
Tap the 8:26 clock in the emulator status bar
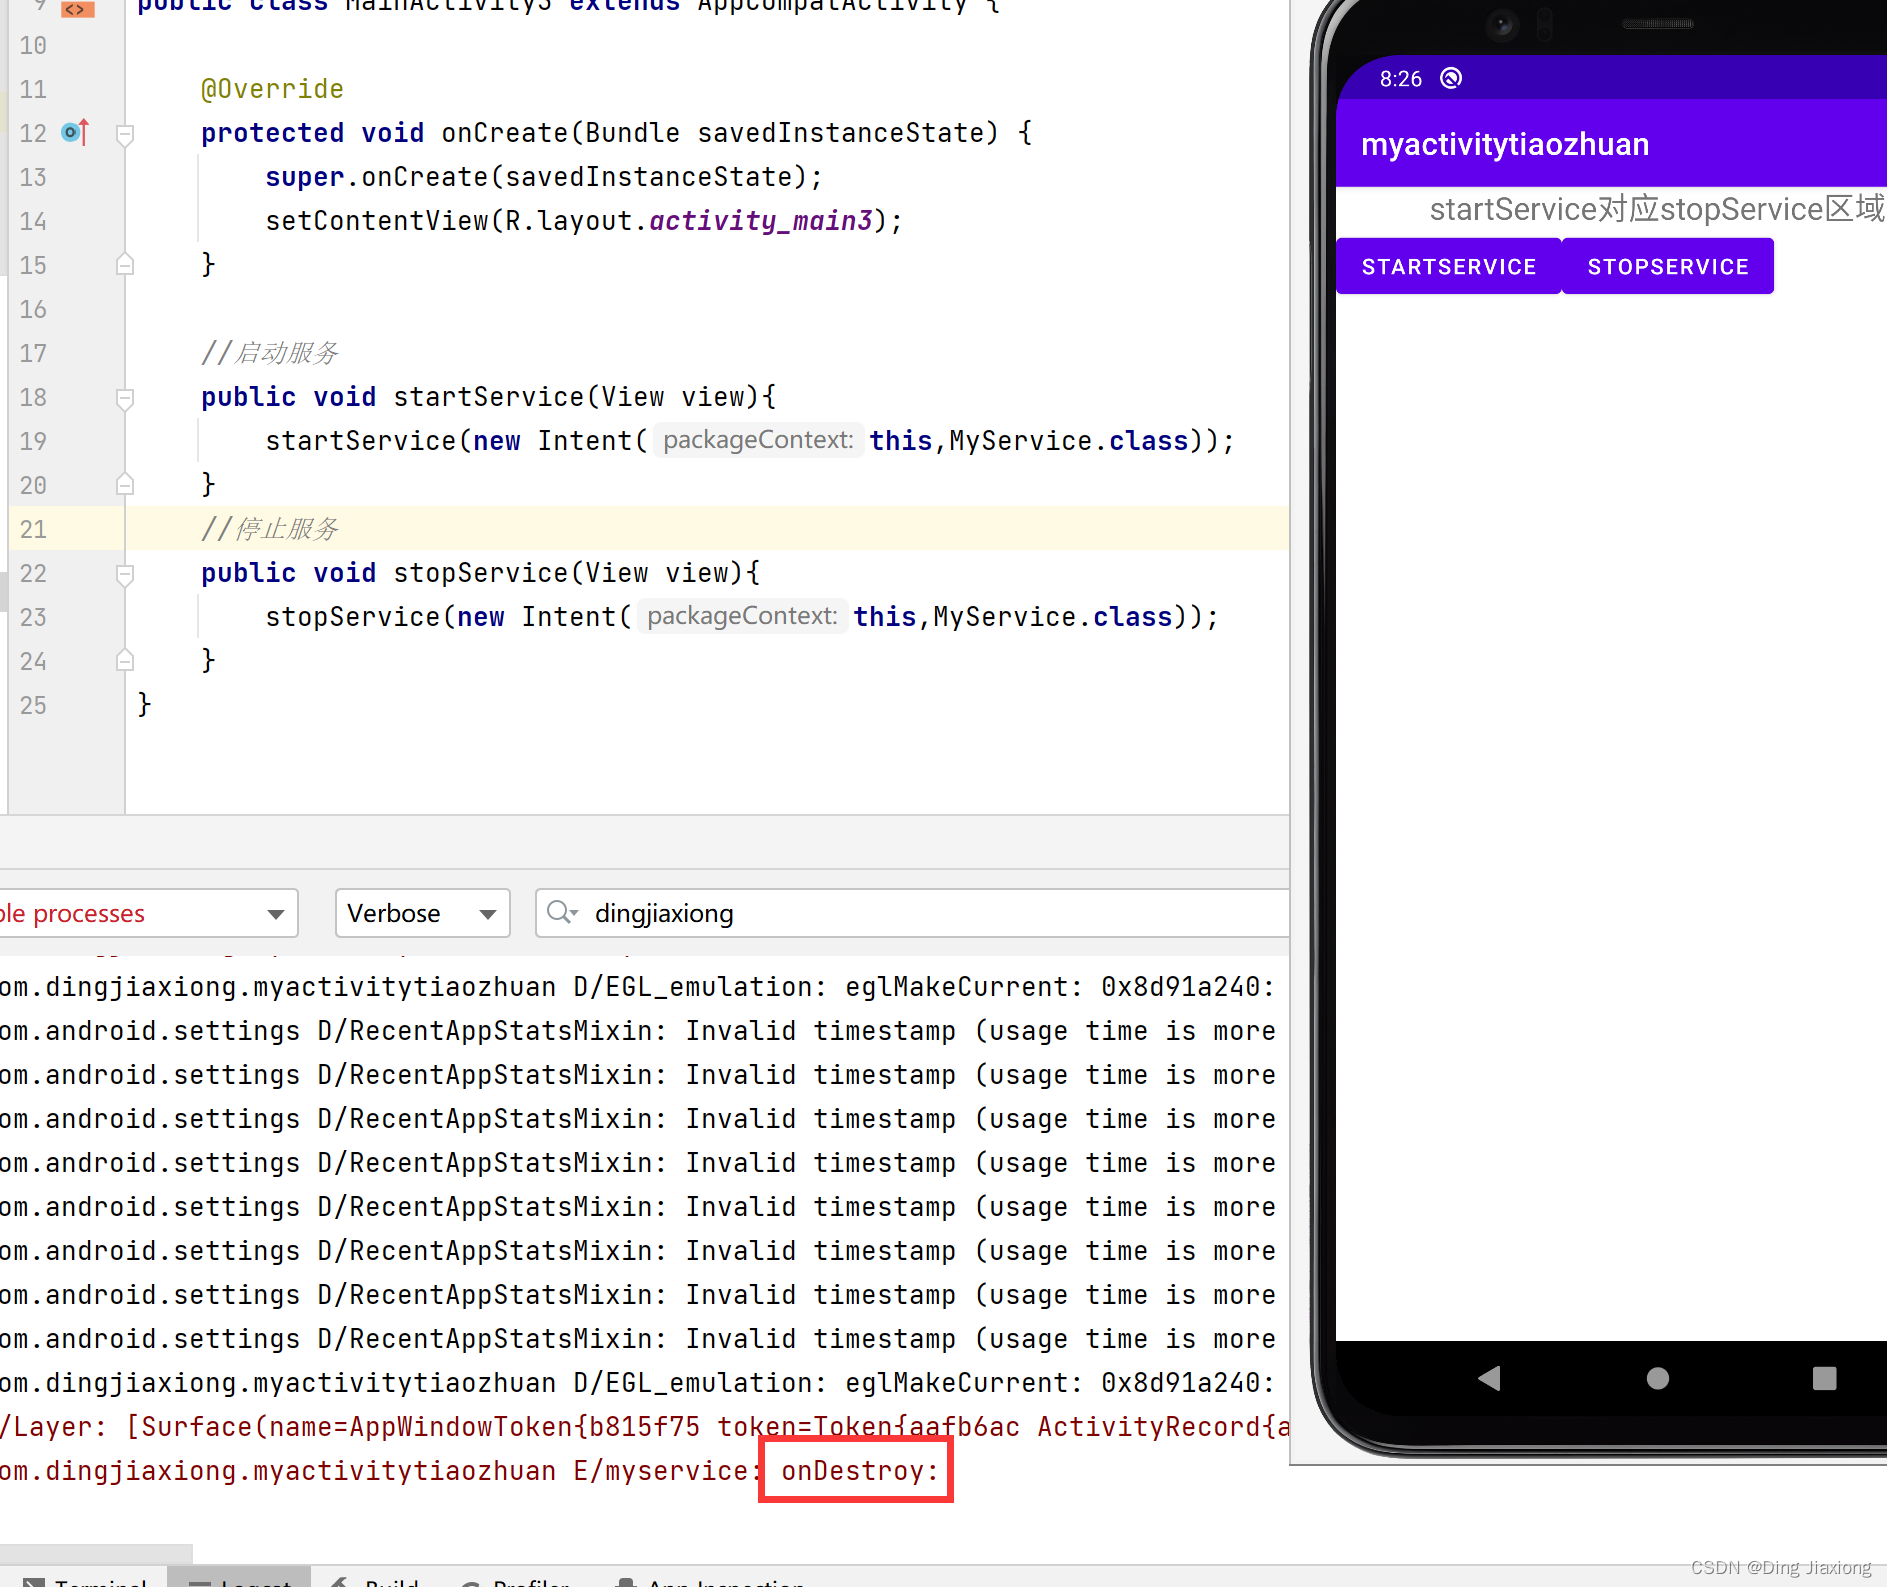click(1400, 79)
